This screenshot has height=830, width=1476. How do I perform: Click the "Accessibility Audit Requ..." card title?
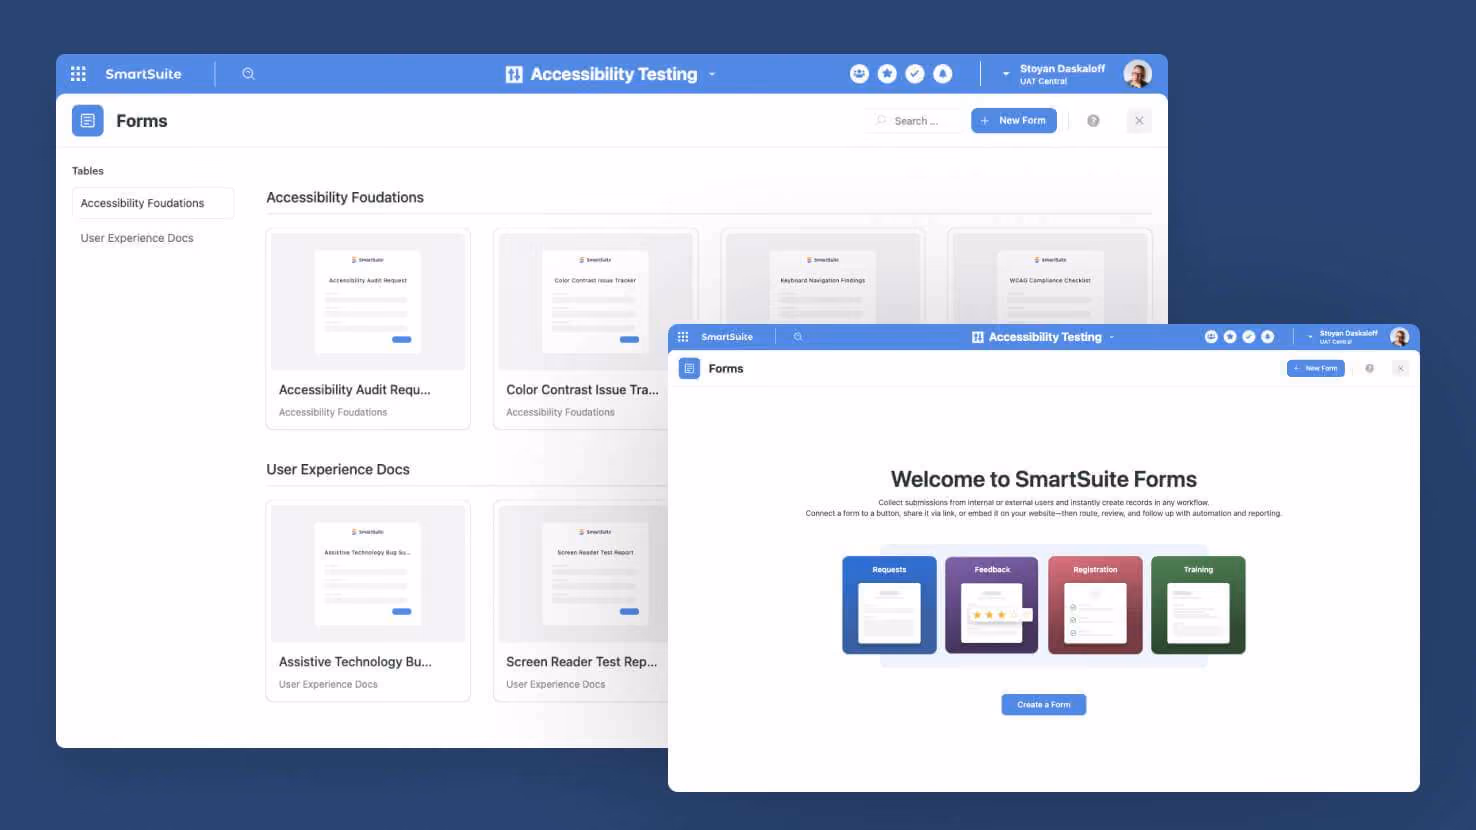point(355,390)
